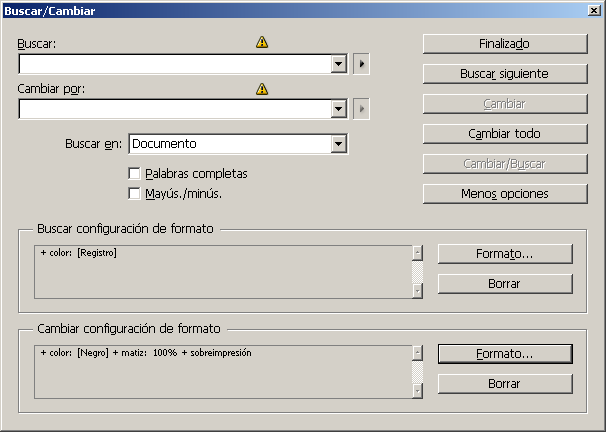Collapse the dialog with Menos opciones

point(505,194)
